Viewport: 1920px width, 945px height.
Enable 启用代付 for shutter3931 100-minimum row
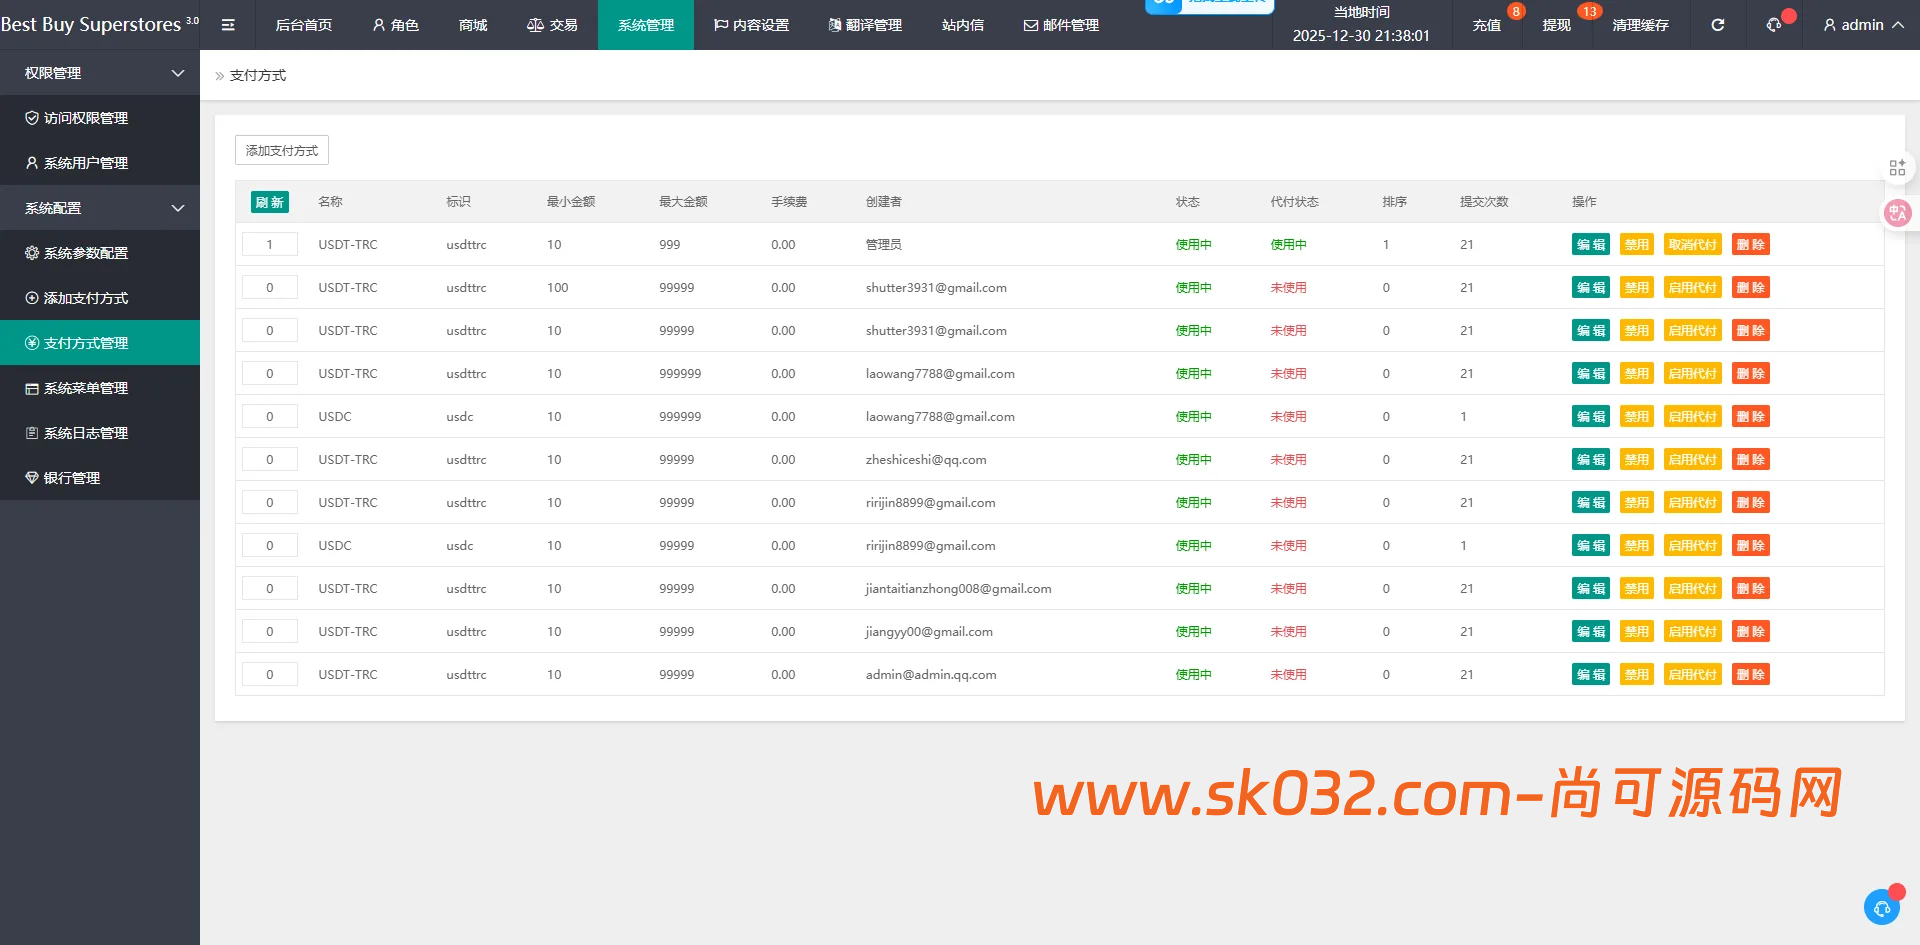(x=1692, y=288)
